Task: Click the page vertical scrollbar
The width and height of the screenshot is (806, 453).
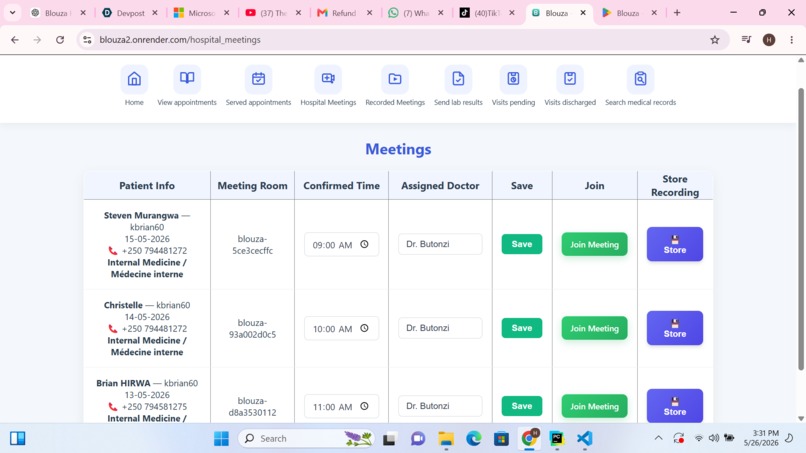Action: [x=800, y=229]
